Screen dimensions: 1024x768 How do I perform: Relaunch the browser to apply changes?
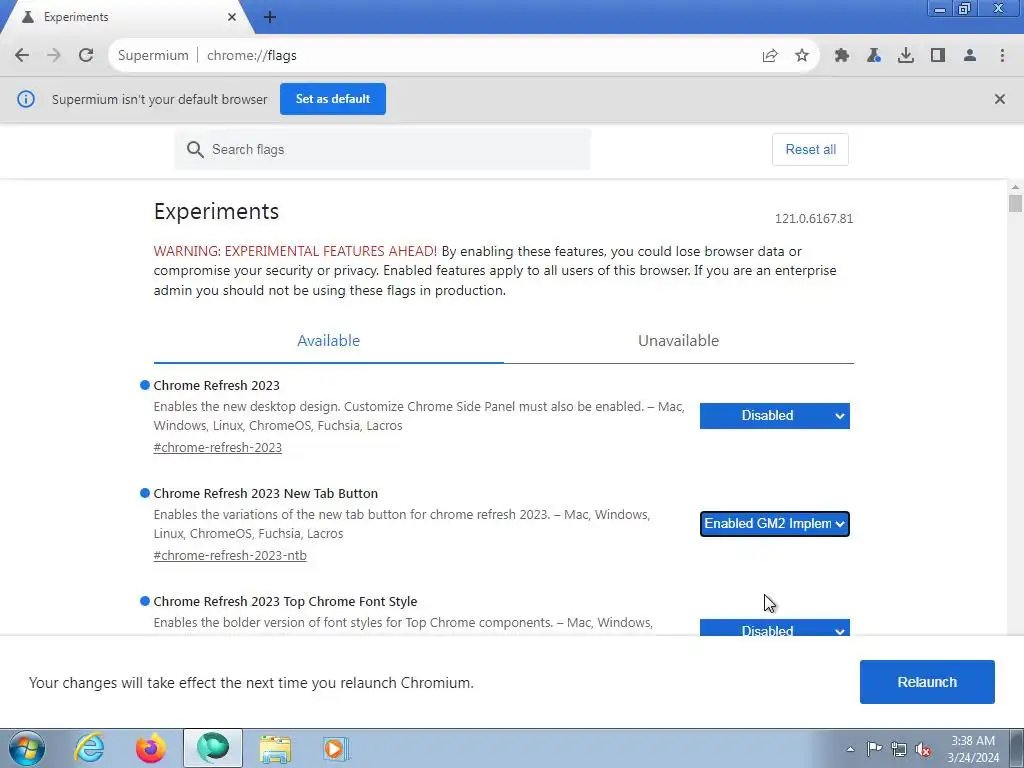coord(927,682)
